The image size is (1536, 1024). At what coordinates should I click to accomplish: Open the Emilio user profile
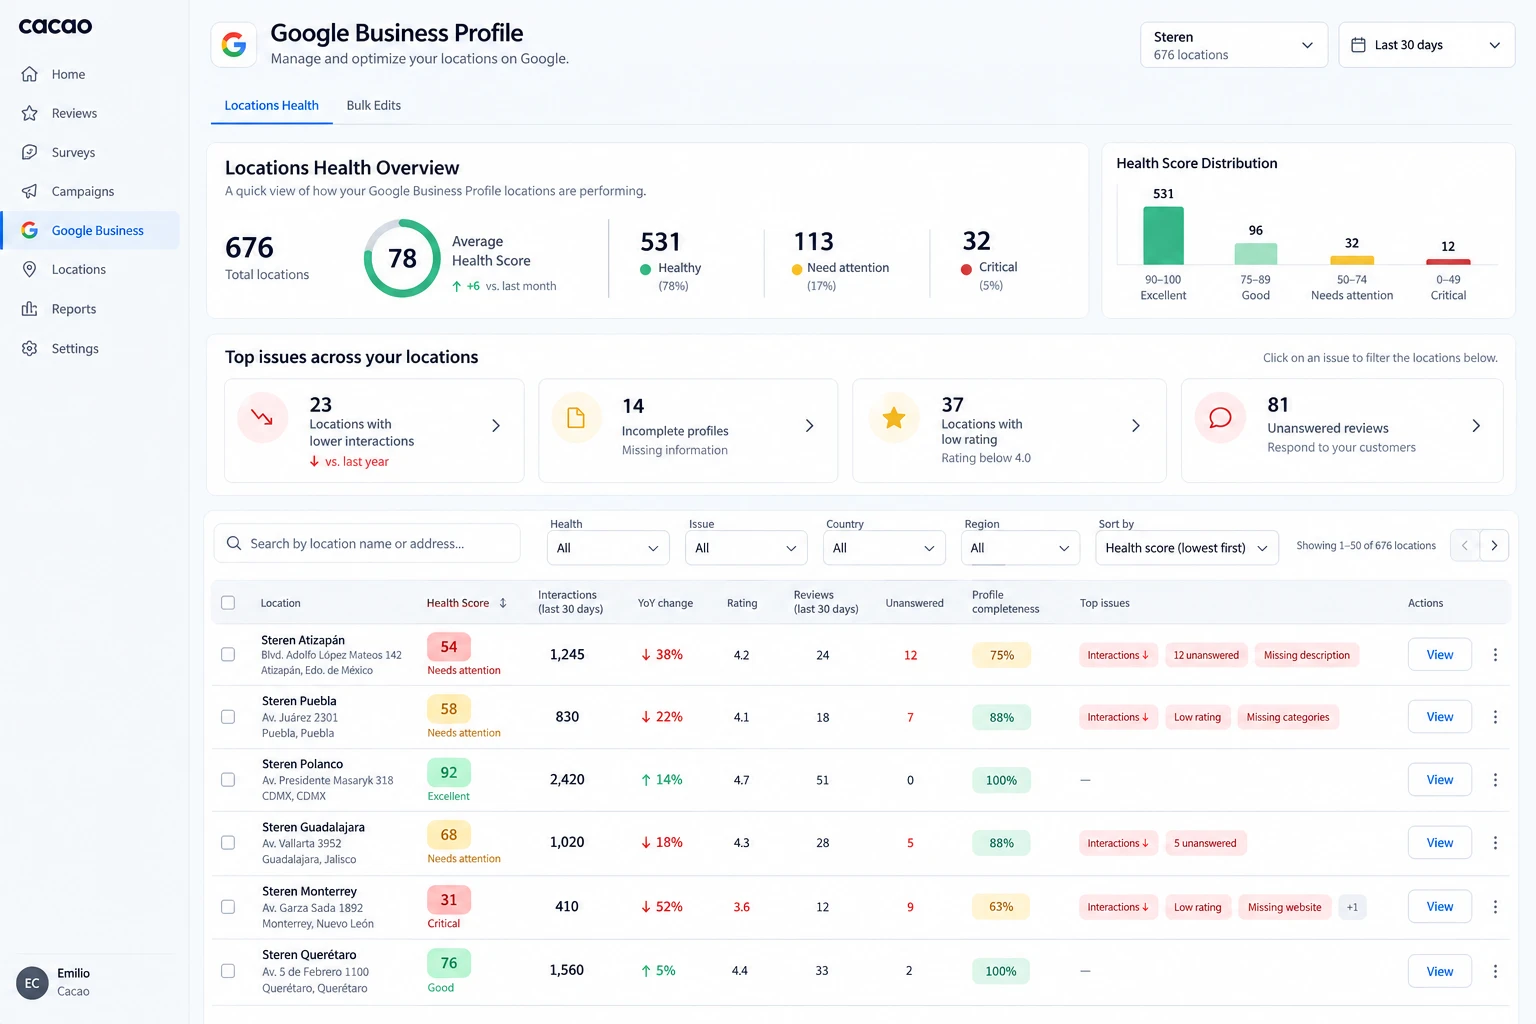coord(55,982)
